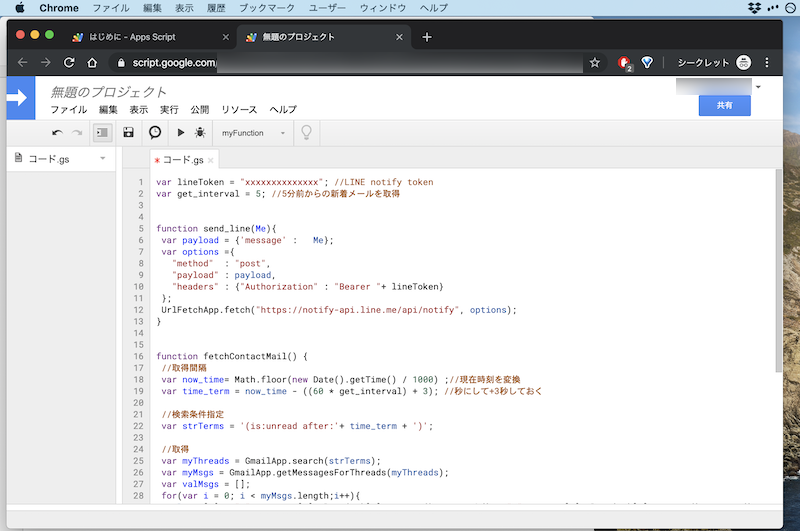Open the リソース menu

pos(239,109)
